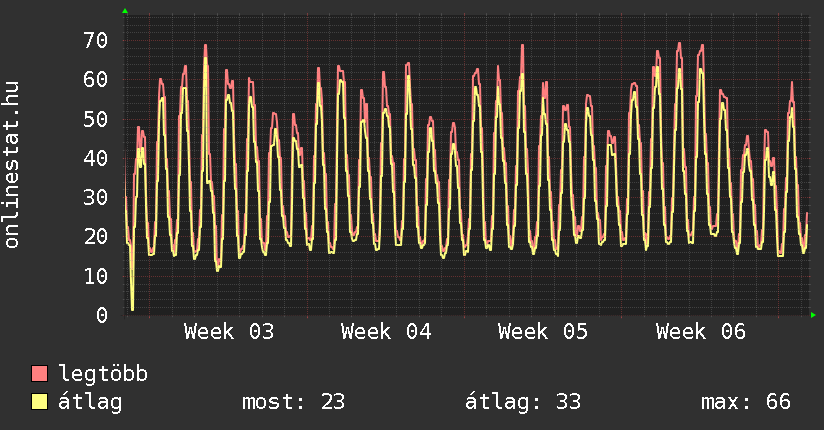Click the 'átlag: 33' average value
Image resolution: width=824 pixels, height=430 pixels.
tap(523, 402)
